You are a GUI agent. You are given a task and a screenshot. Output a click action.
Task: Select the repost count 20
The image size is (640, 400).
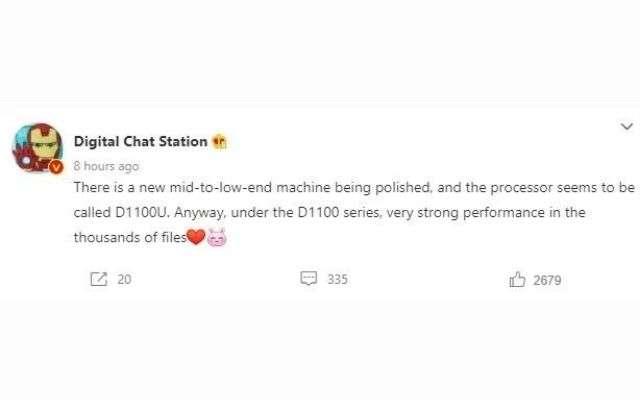(124, 280)
